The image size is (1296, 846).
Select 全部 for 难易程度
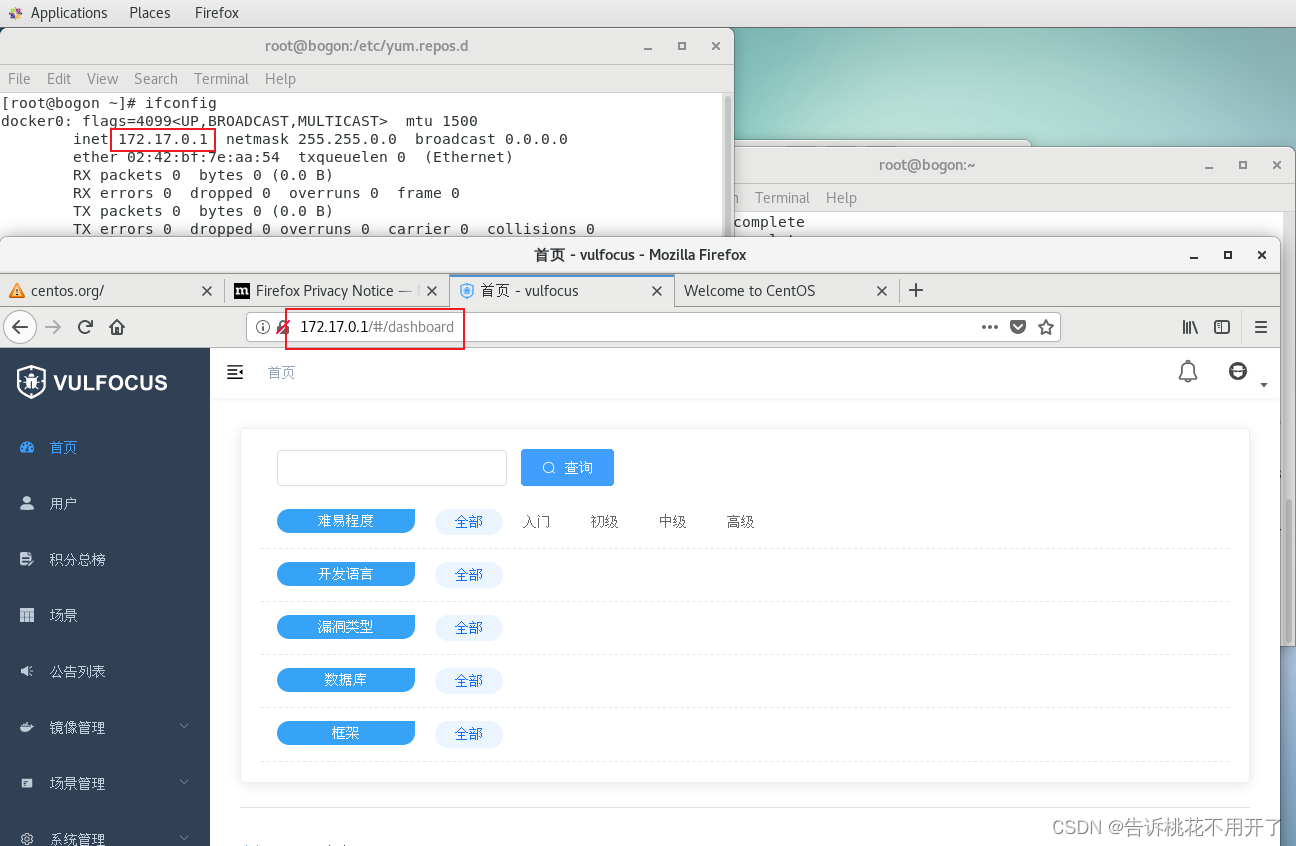pos(469,521)
